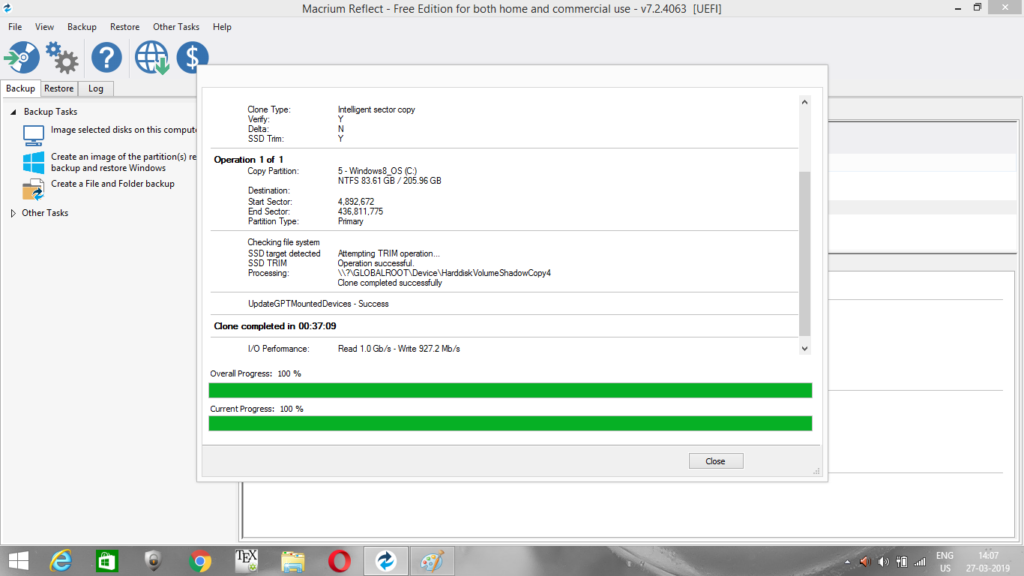
Task: Open the Help menu
Action: [222, 27]
